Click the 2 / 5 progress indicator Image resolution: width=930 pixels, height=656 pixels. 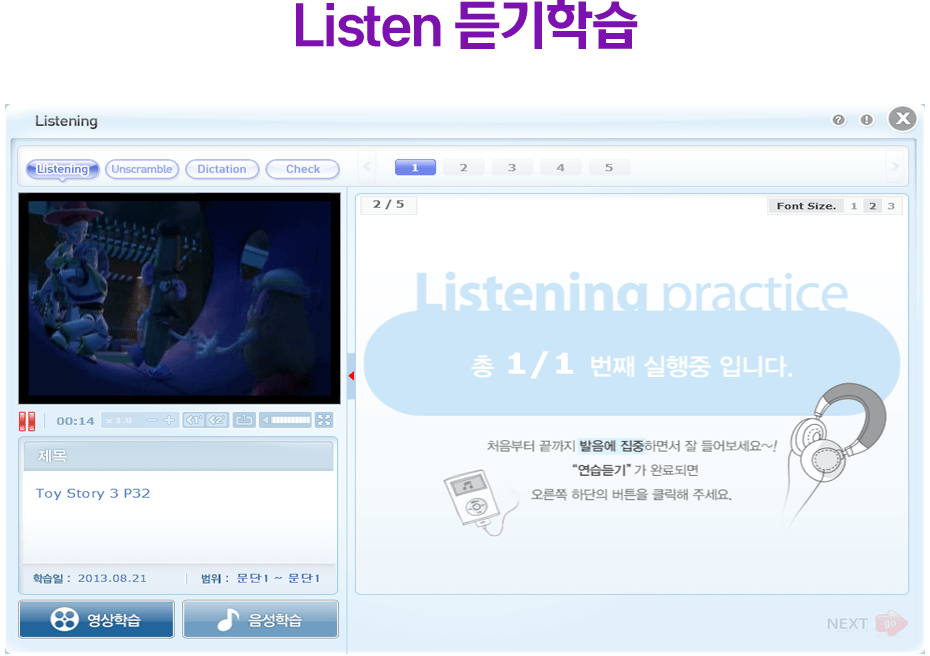pos(388,205)
